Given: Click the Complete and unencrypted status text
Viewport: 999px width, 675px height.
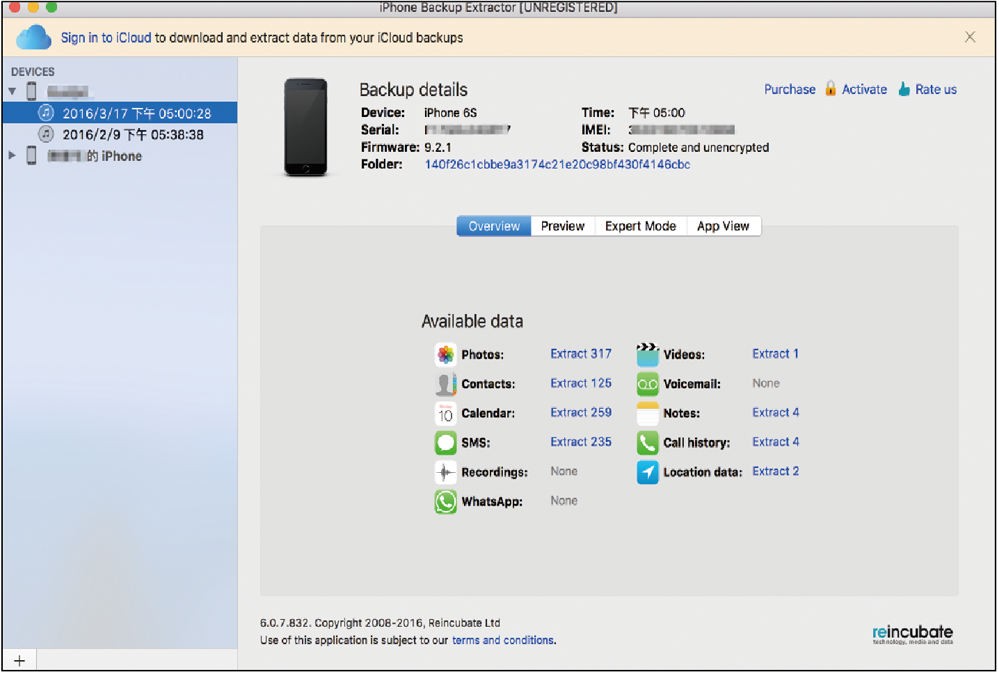Looking at the screenshot, I should coord(698,147).
